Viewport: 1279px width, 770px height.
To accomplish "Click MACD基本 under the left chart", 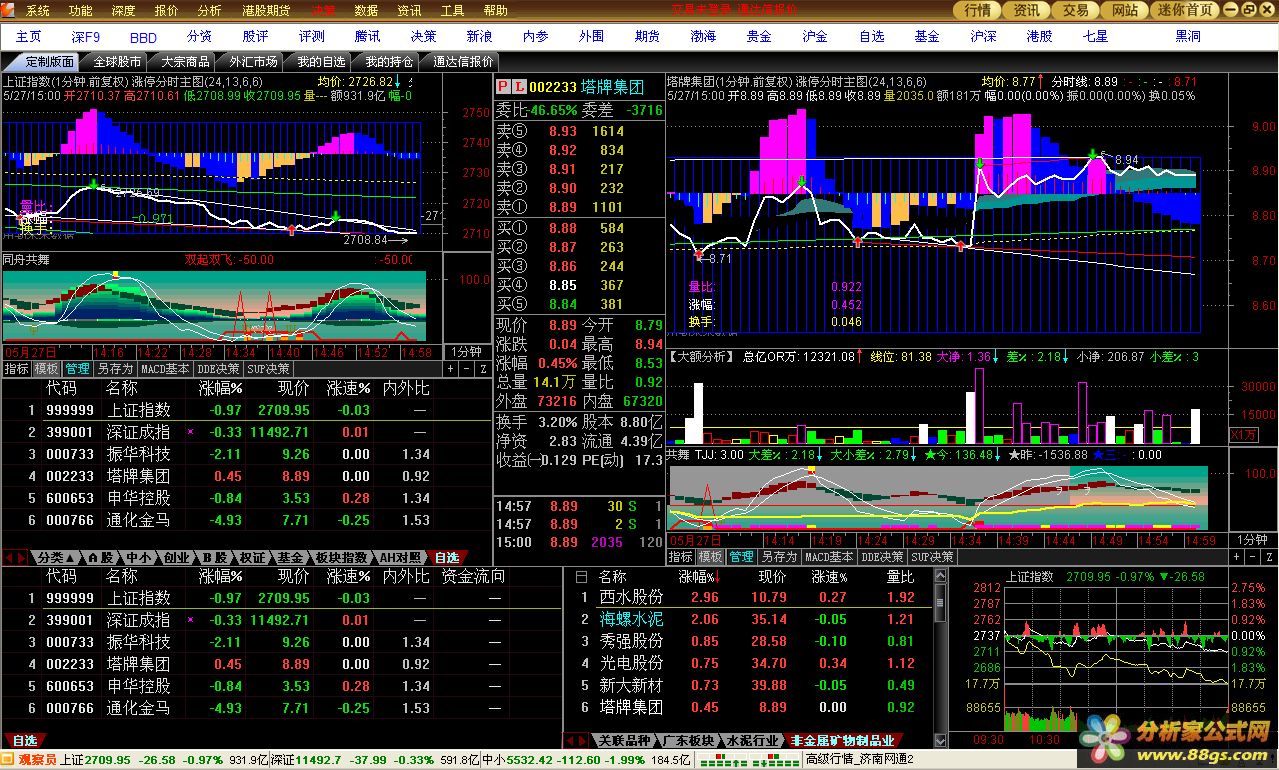I will 165,369.
